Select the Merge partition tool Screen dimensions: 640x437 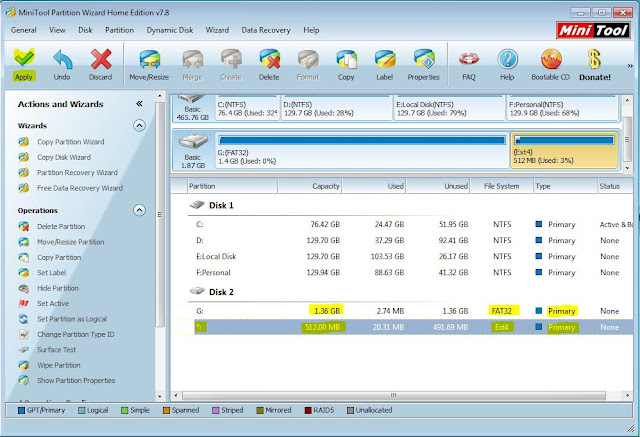pos(192,64)
